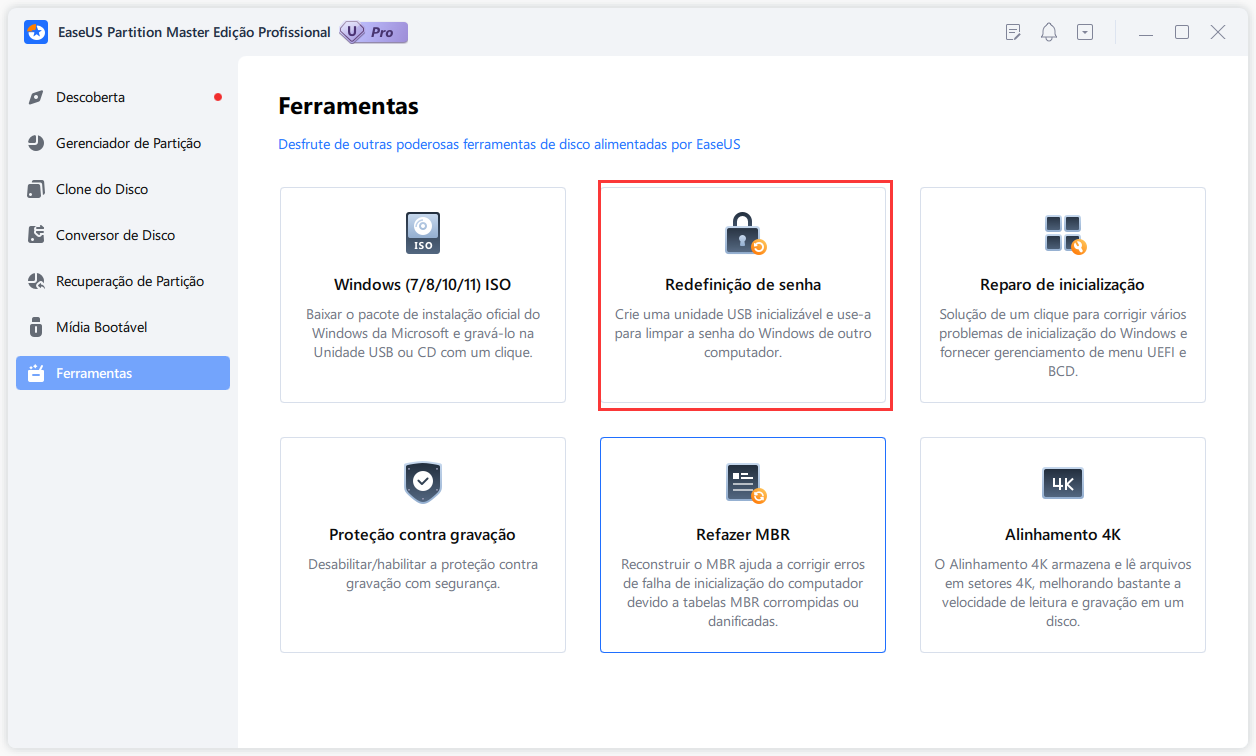Select the Conversor de Disco icon
Viewport: 1256px width, 756px height.
coord(36,236)
